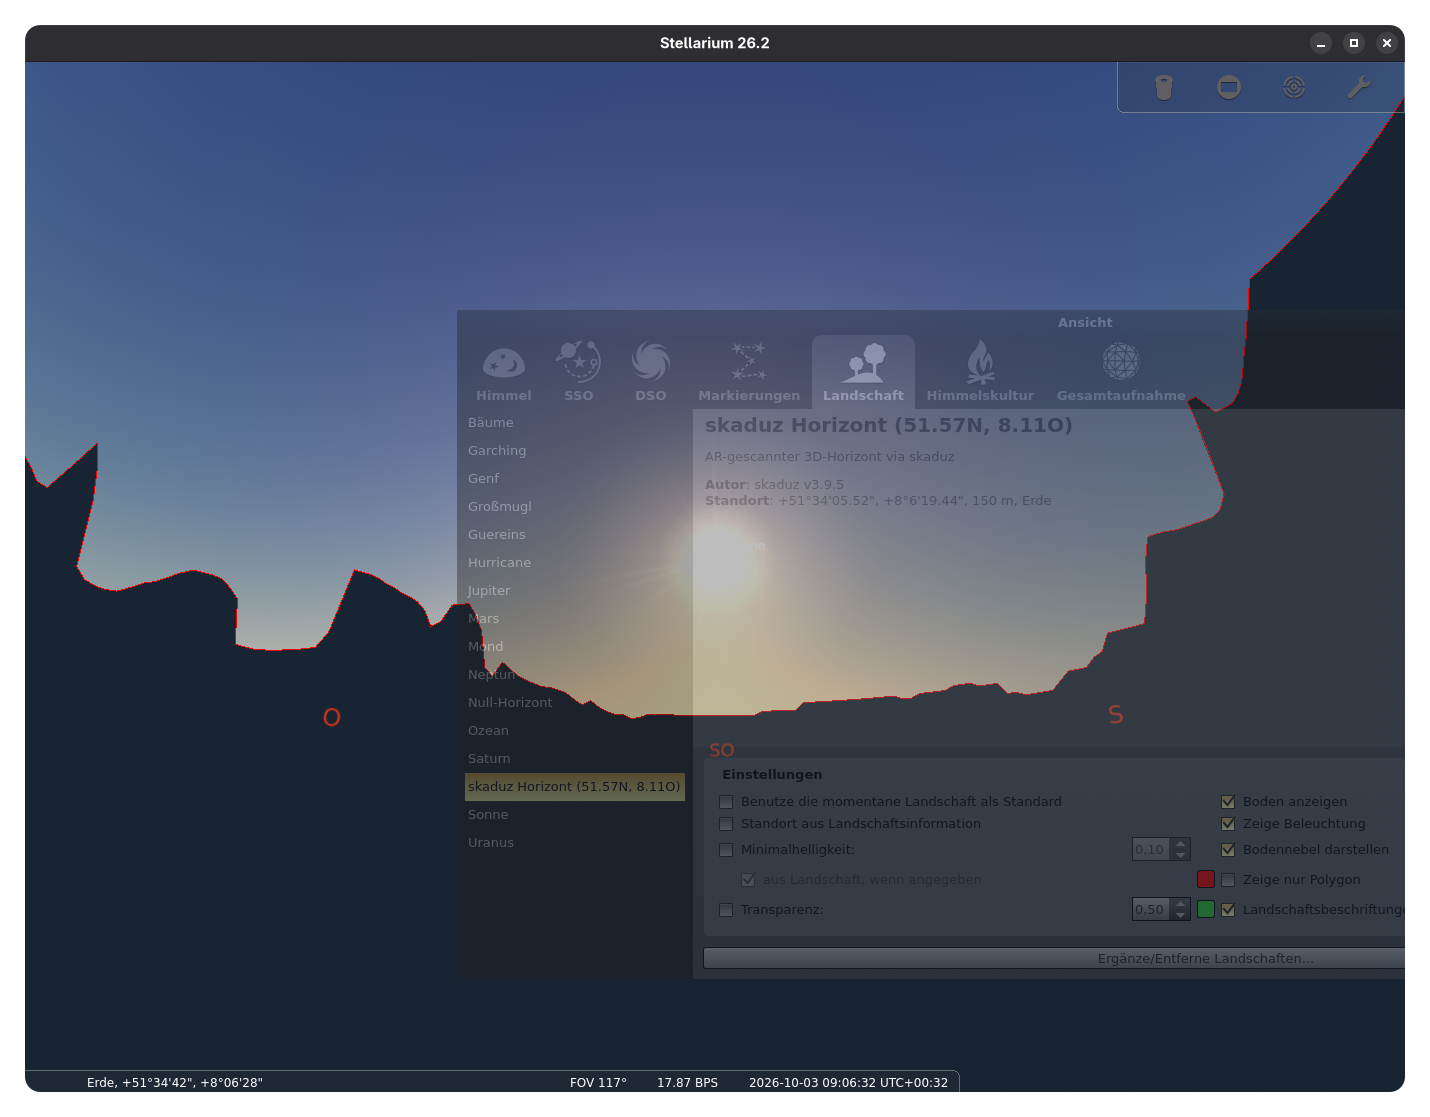Select the Bäume landscape
Image resolution: width=1430 pixels, height=1117 pixels.
(x=575, y=423)
